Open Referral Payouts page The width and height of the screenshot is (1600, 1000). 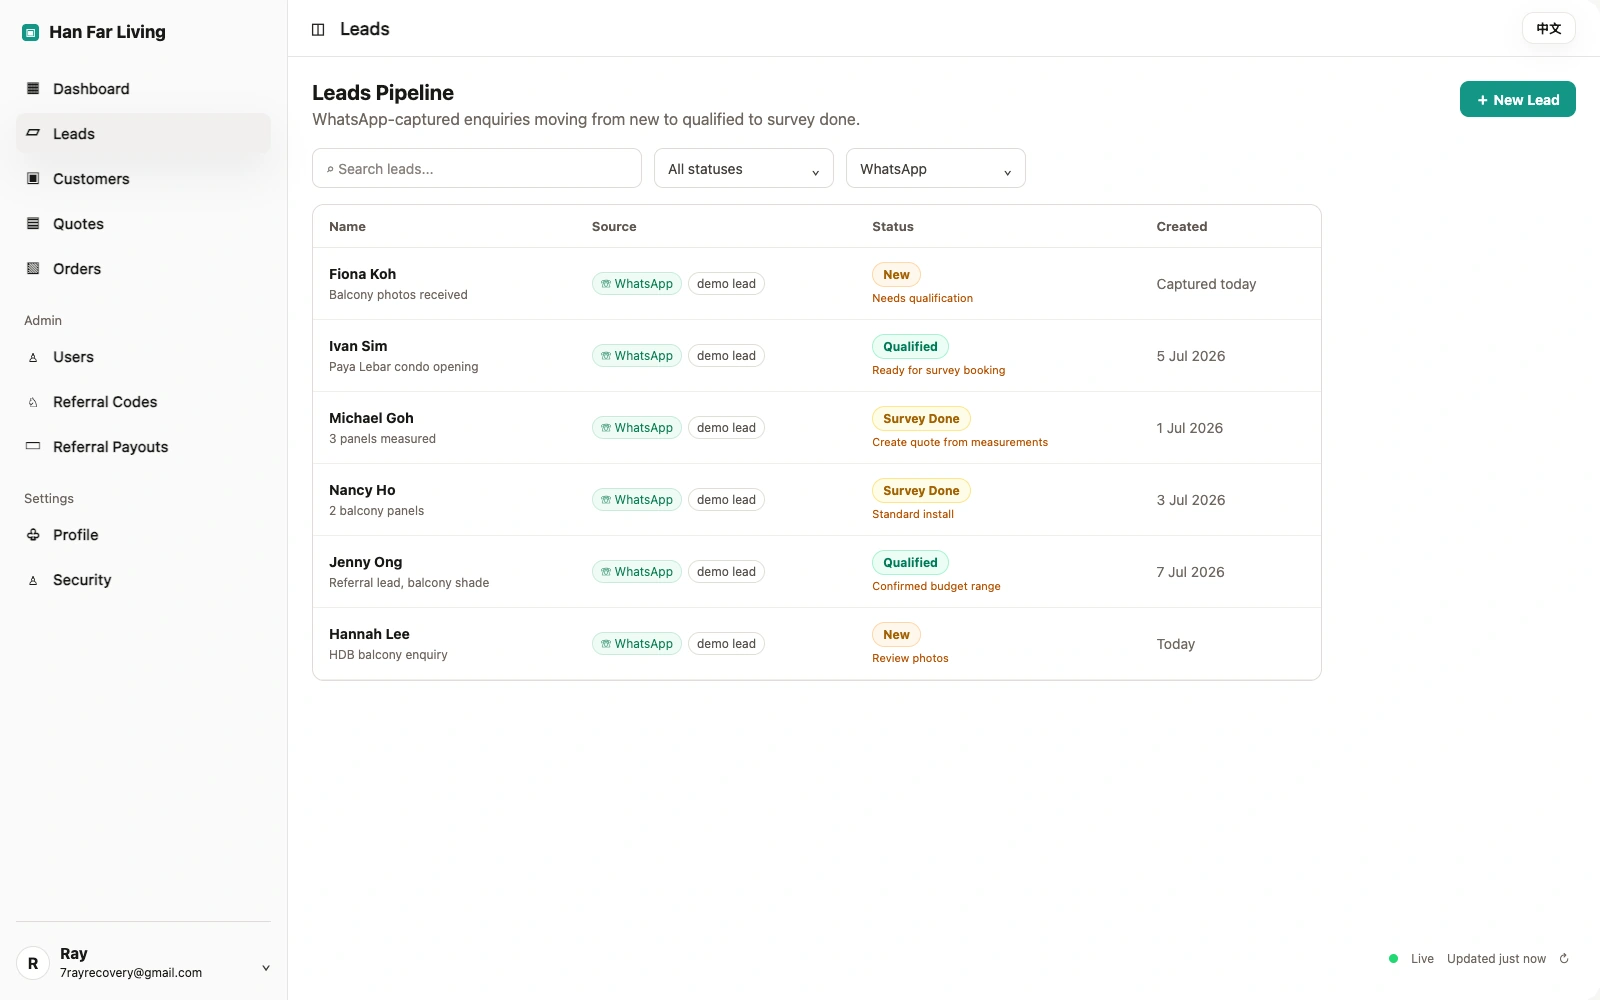[x=143, y=447]
